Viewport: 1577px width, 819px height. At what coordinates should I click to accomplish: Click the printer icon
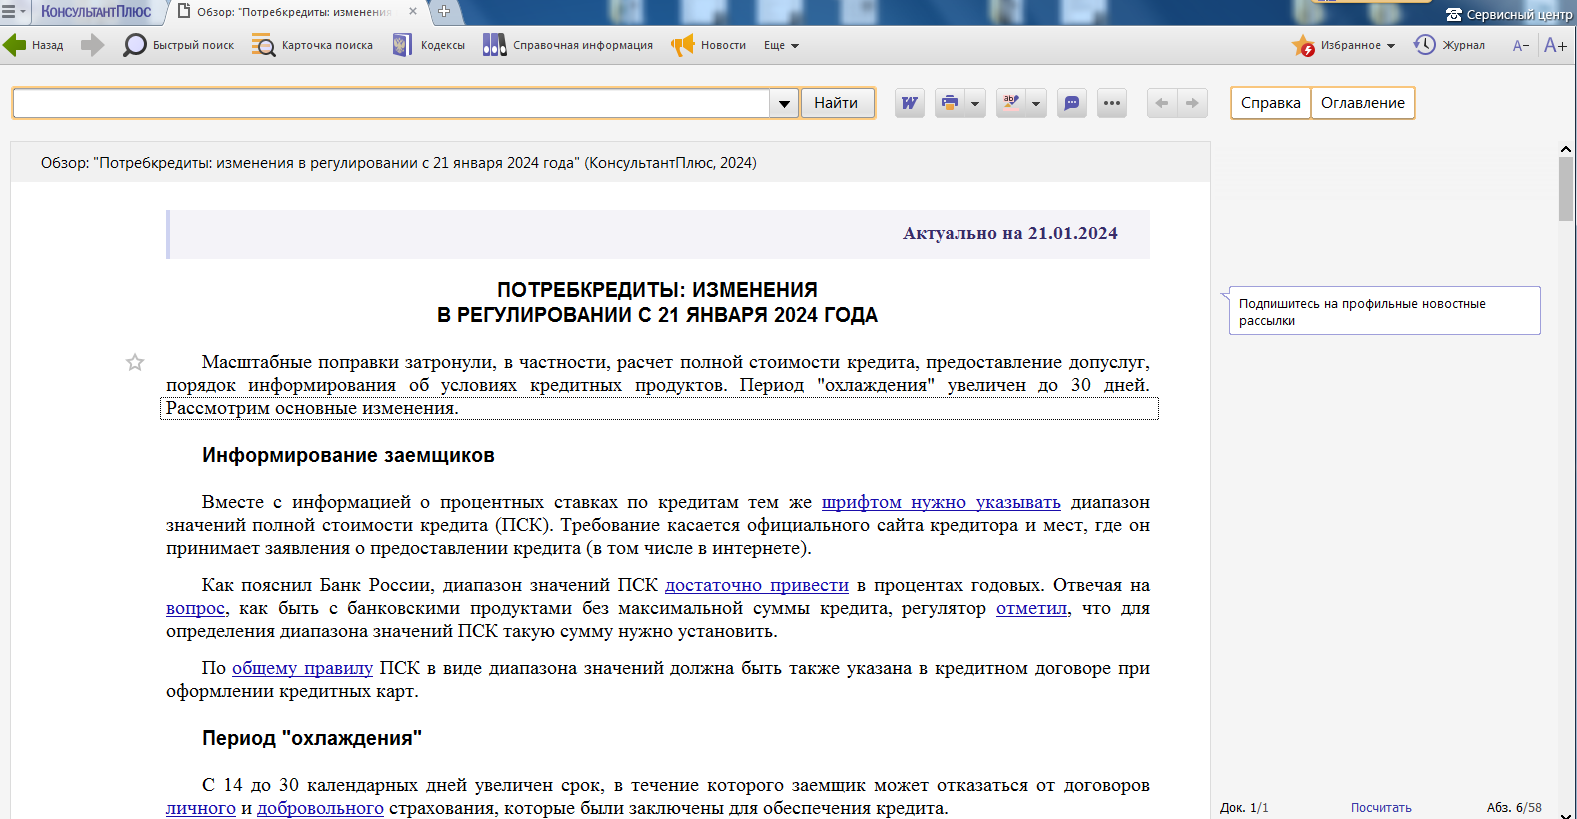point(950,103)
